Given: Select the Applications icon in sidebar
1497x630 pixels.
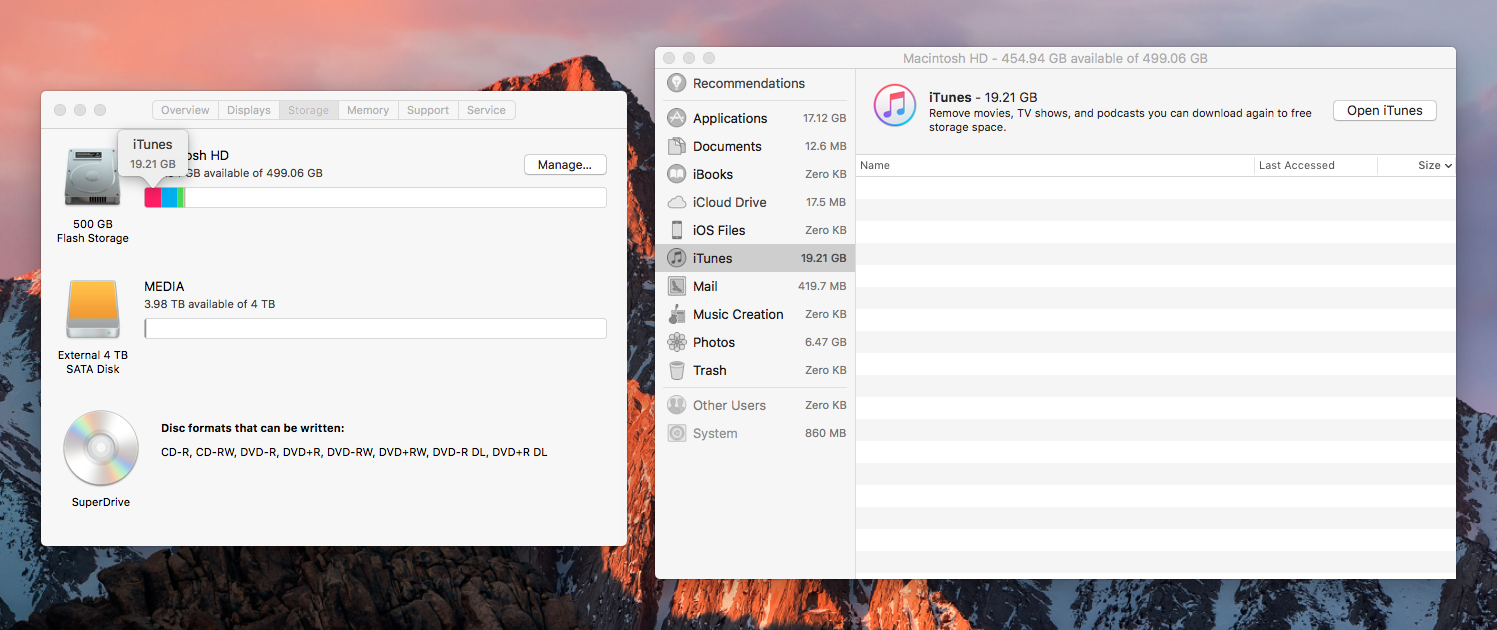Looking at the screenshot, I should click(x=677, y=118).
